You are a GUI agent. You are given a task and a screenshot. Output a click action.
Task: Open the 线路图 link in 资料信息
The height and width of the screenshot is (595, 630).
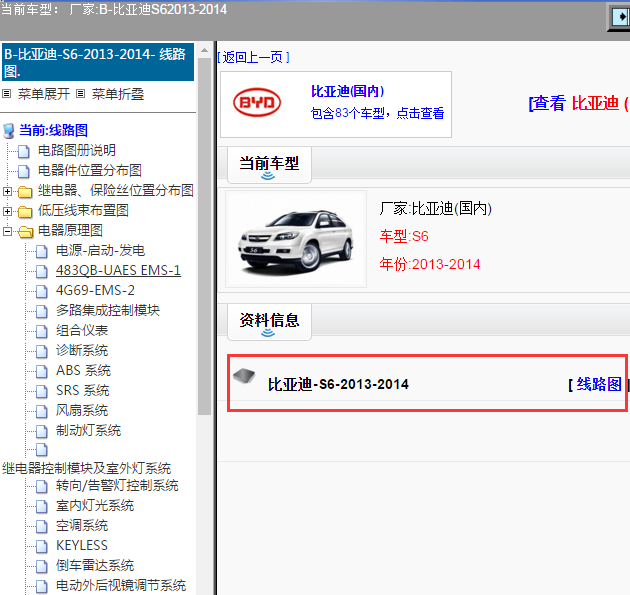[599, 384]
